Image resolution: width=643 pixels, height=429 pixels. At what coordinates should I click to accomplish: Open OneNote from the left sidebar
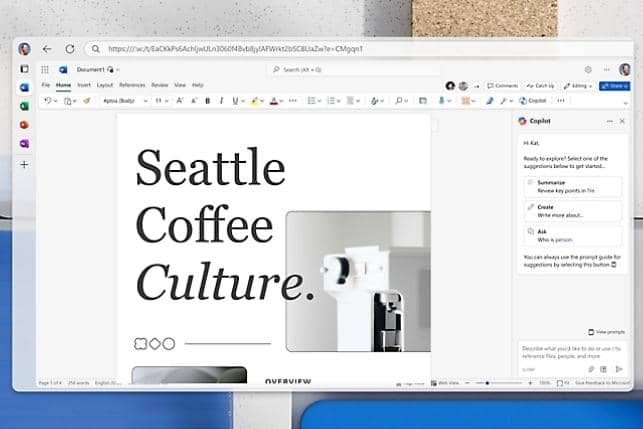pos(24,144)
